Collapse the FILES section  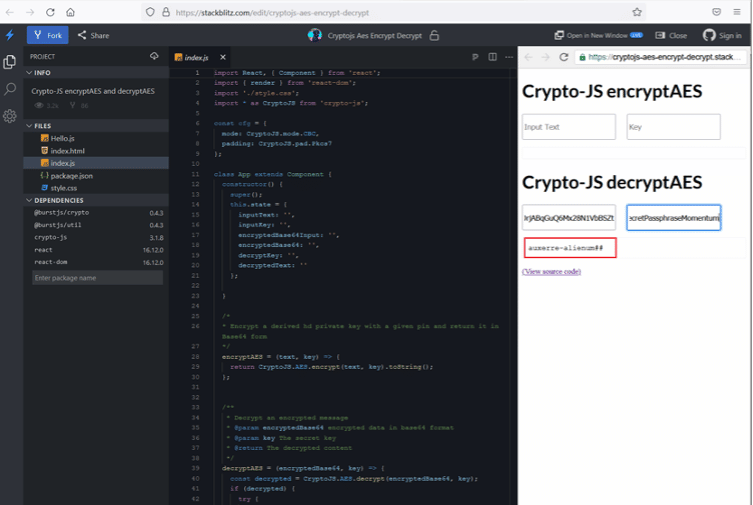[29, 126]
